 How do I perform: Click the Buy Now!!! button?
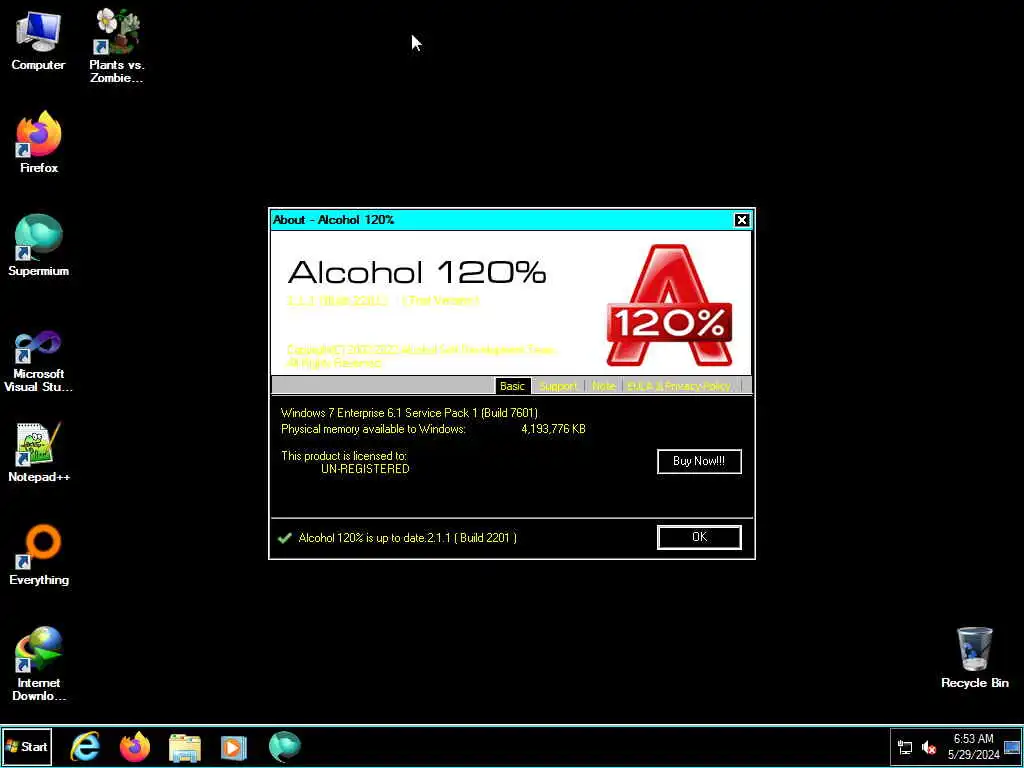[699, 461]
